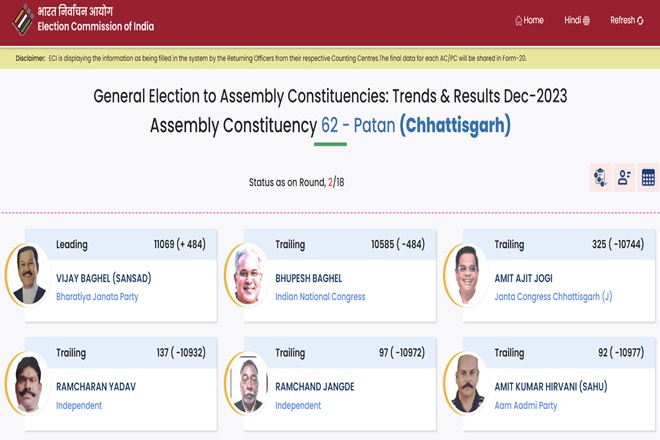Click Amit Kumar Hirvani's candidate photo
Screen dimensions: 660x440
point(466,383)
